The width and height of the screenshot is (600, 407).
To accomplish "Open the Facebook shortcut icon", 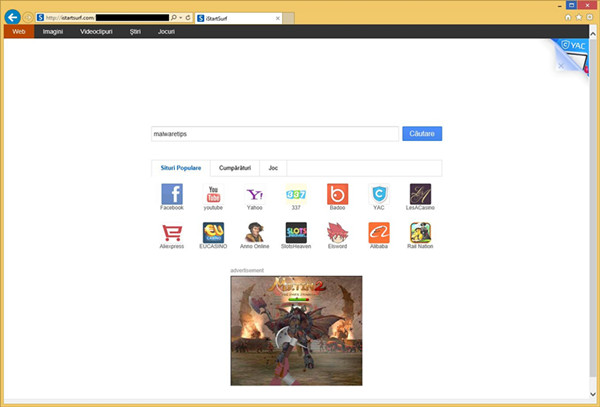I will 172,194.
